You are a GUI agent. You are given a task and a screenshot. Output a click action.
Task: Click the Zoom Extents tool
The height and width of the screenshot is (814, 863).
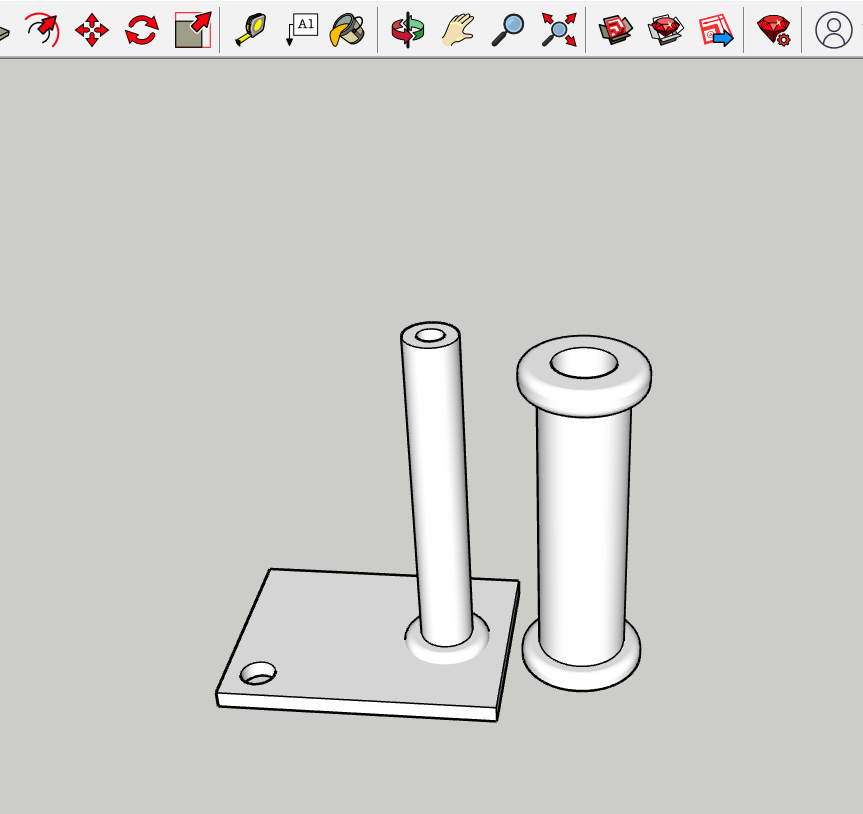tap(559, 30)
